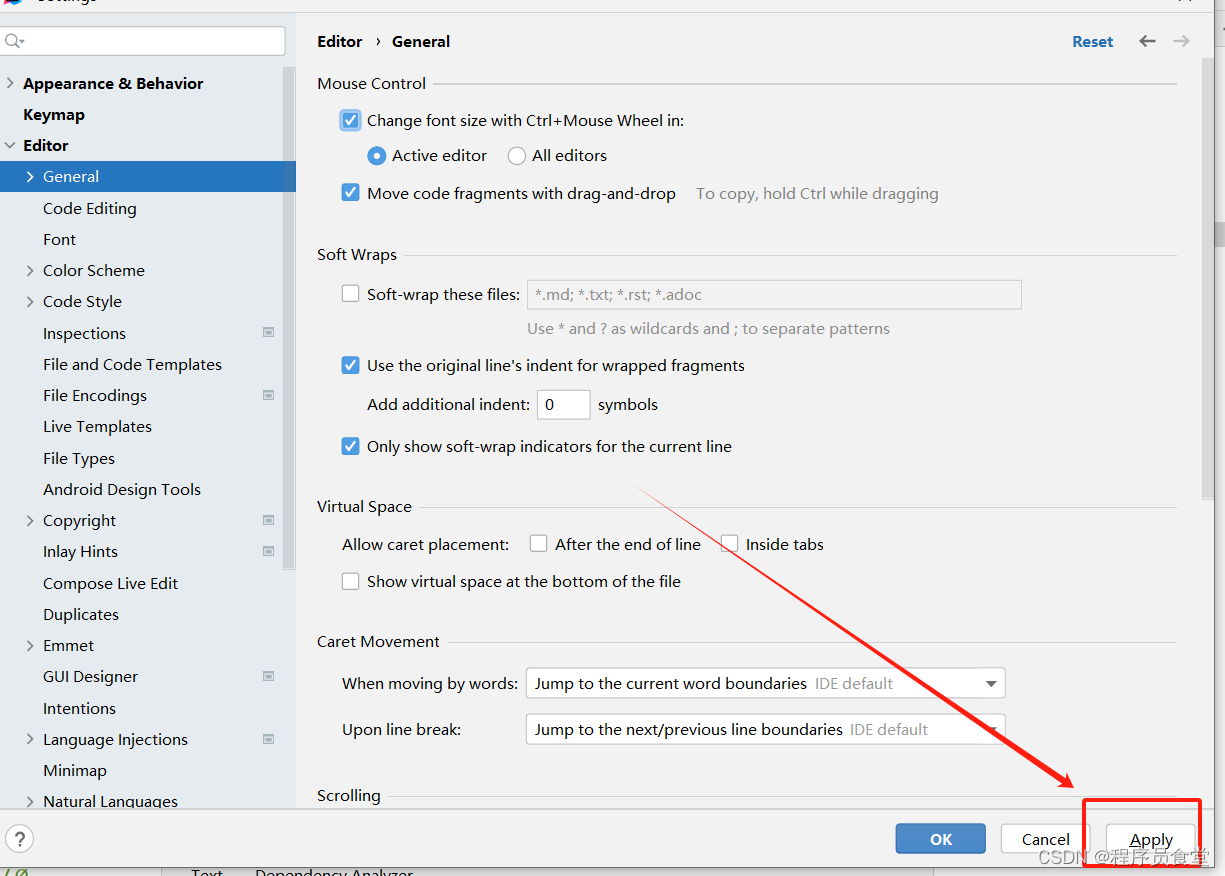Open the help question mark button
Image resolution: width=1225 pixels, height=876 pixels.
tap(19, 839)
